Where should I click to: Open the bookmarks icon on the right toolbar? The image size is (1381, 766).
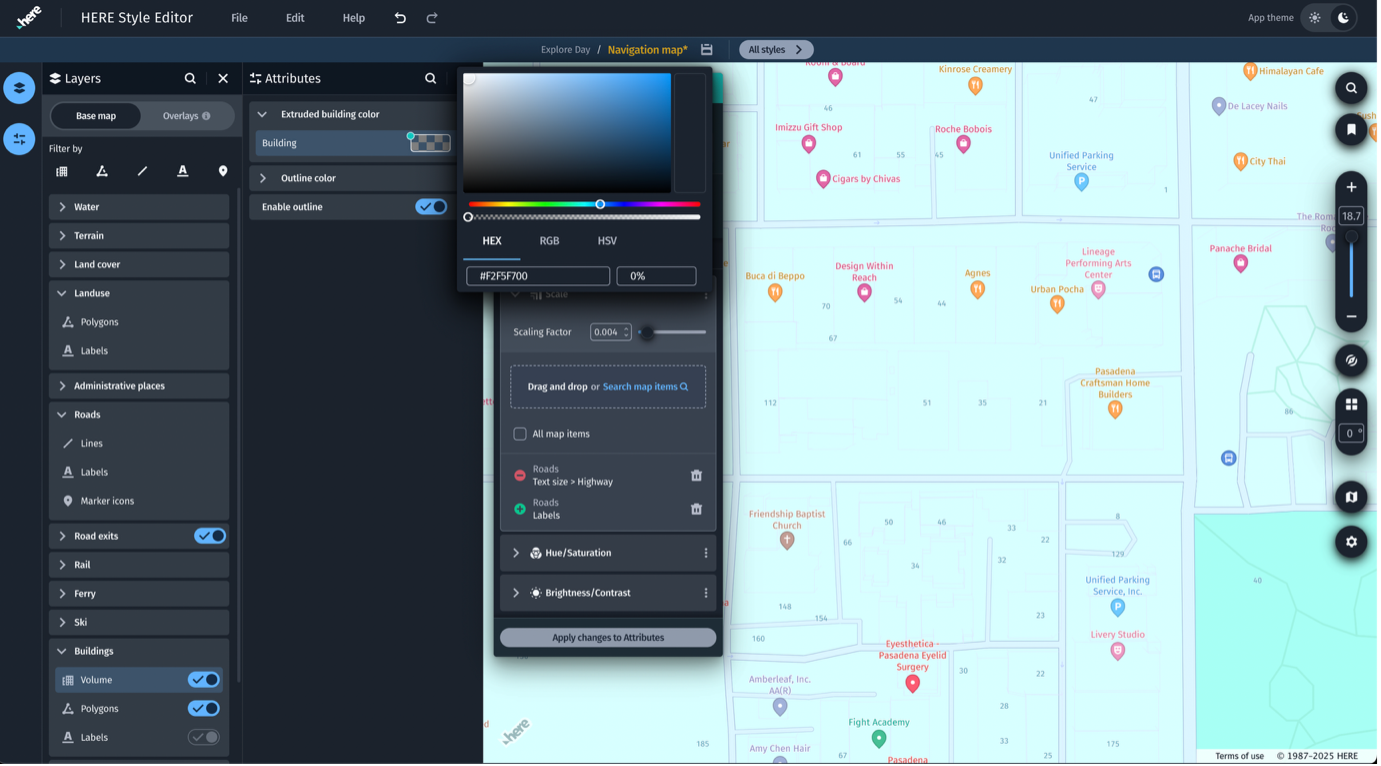click(1351, 129)
